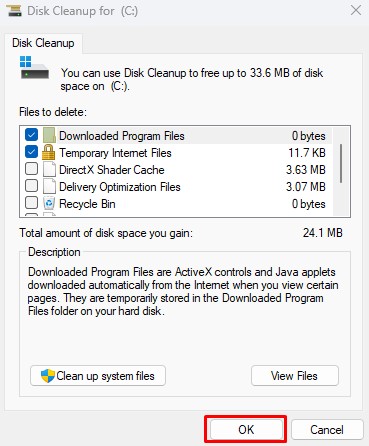Enable the DirectX Shader Cache checkbox
The height and width of the screenshot is (446, 369).
click(31, 169)
